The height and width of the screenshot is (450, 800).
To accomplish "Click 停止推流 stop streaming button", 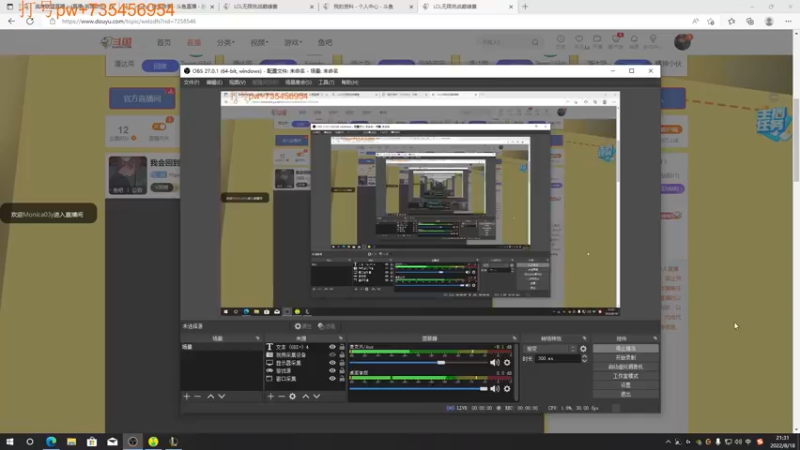I will 626,348.
